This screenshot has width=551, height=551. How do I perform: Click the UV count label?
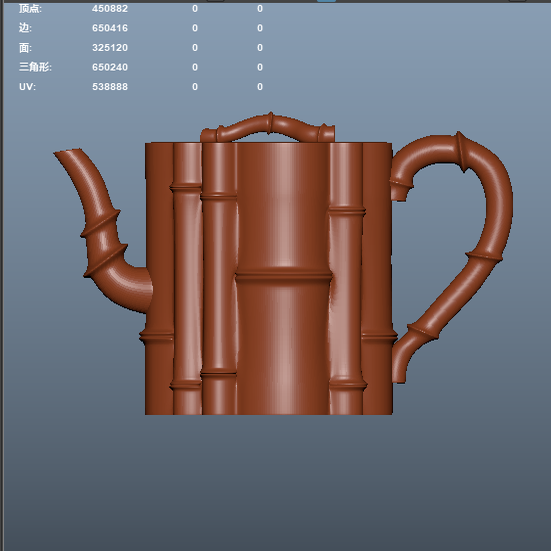coord(27,87)
